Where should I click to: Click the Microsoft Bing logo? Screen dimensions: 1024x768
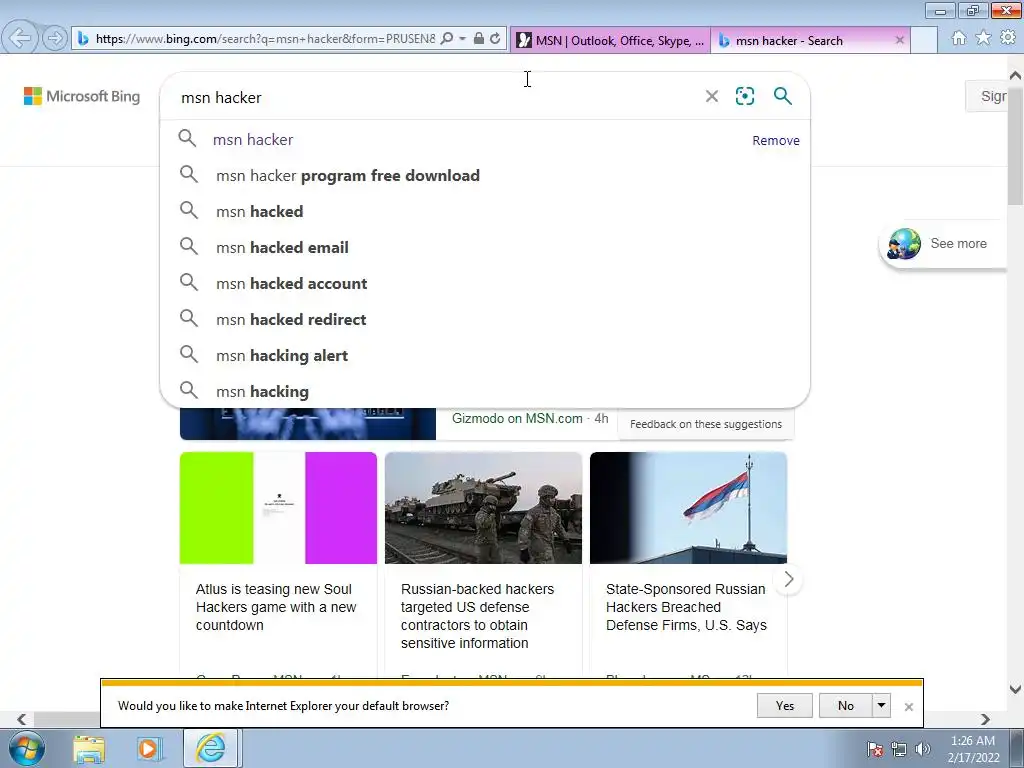pyautogui.click(x=82, y=96)
